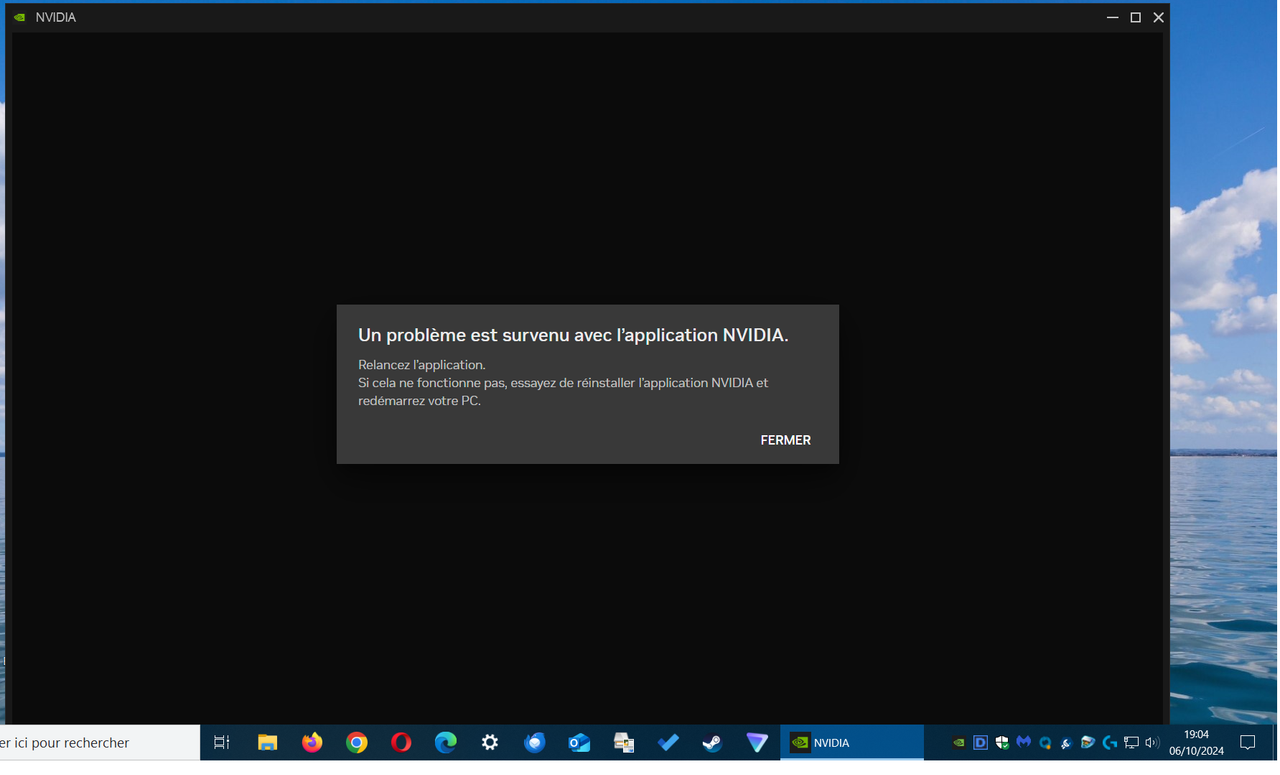The image size is (1280, 775).
Task: Launch Steam from the taskbar
Action: coord(711,742)
